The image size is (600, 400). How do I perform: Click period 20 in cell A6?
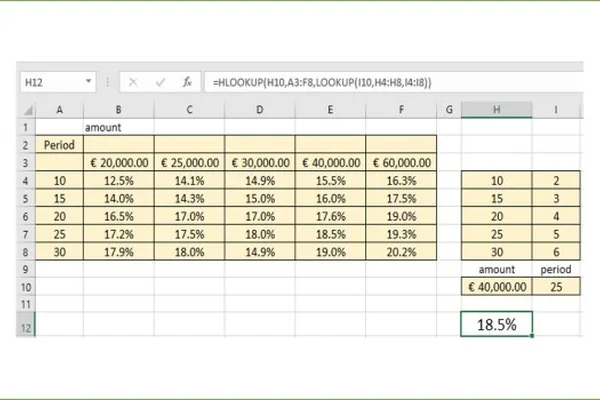(x=59, y=216)
